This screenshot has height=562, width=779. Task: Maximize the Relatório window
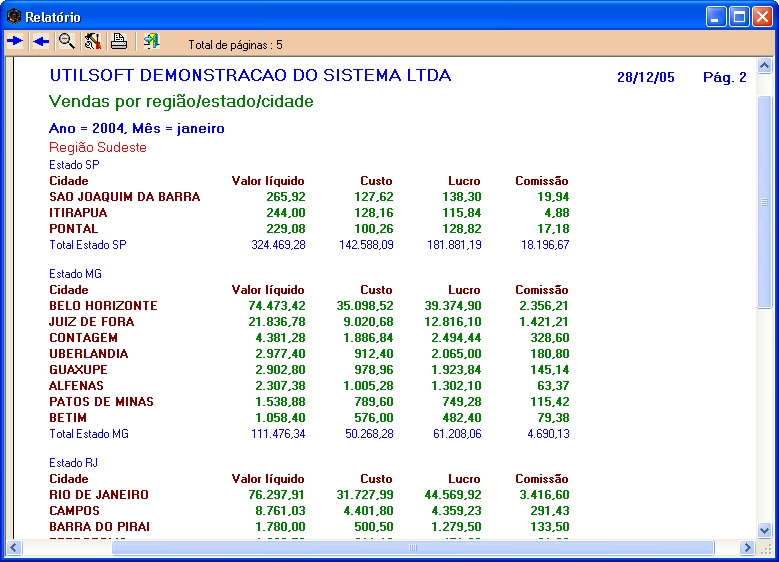[x=739, y=17]
